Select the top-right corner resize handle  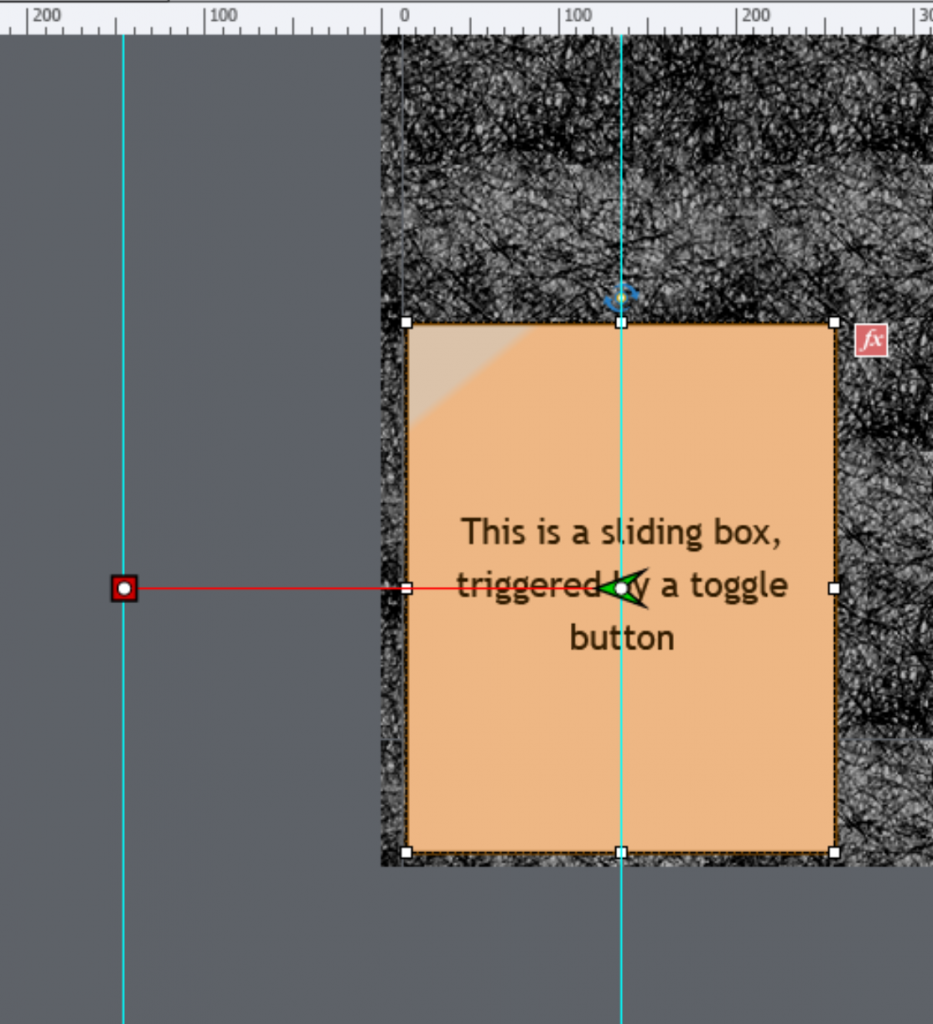[833, 322]
